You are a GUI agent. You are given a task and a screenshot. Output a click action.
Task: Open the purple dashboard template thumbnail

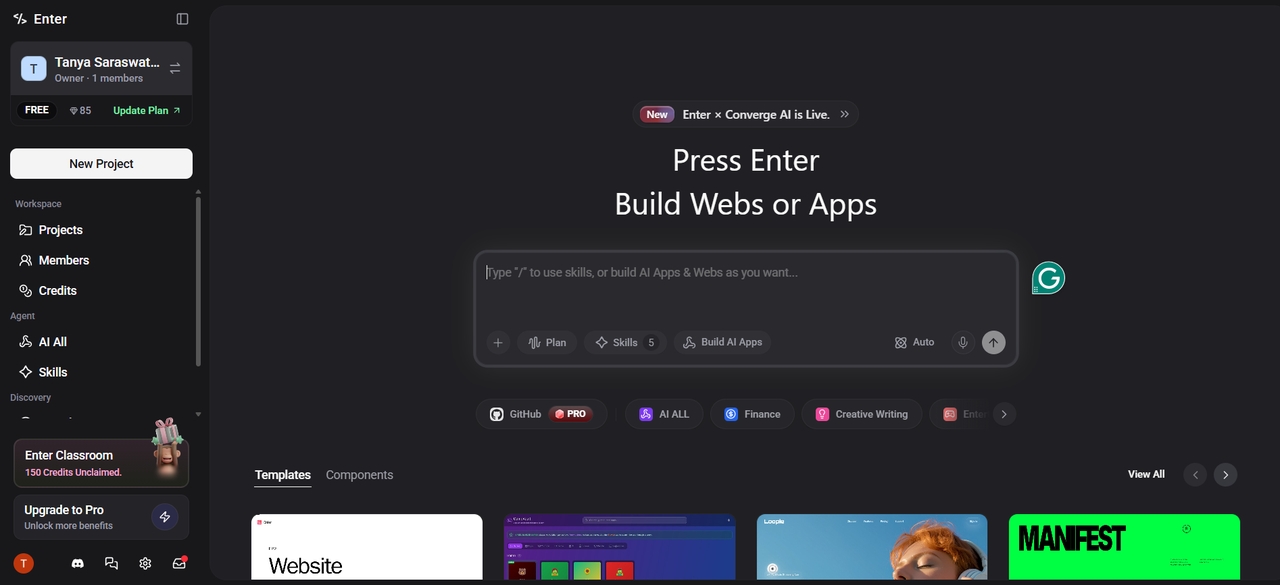point(620,547)
